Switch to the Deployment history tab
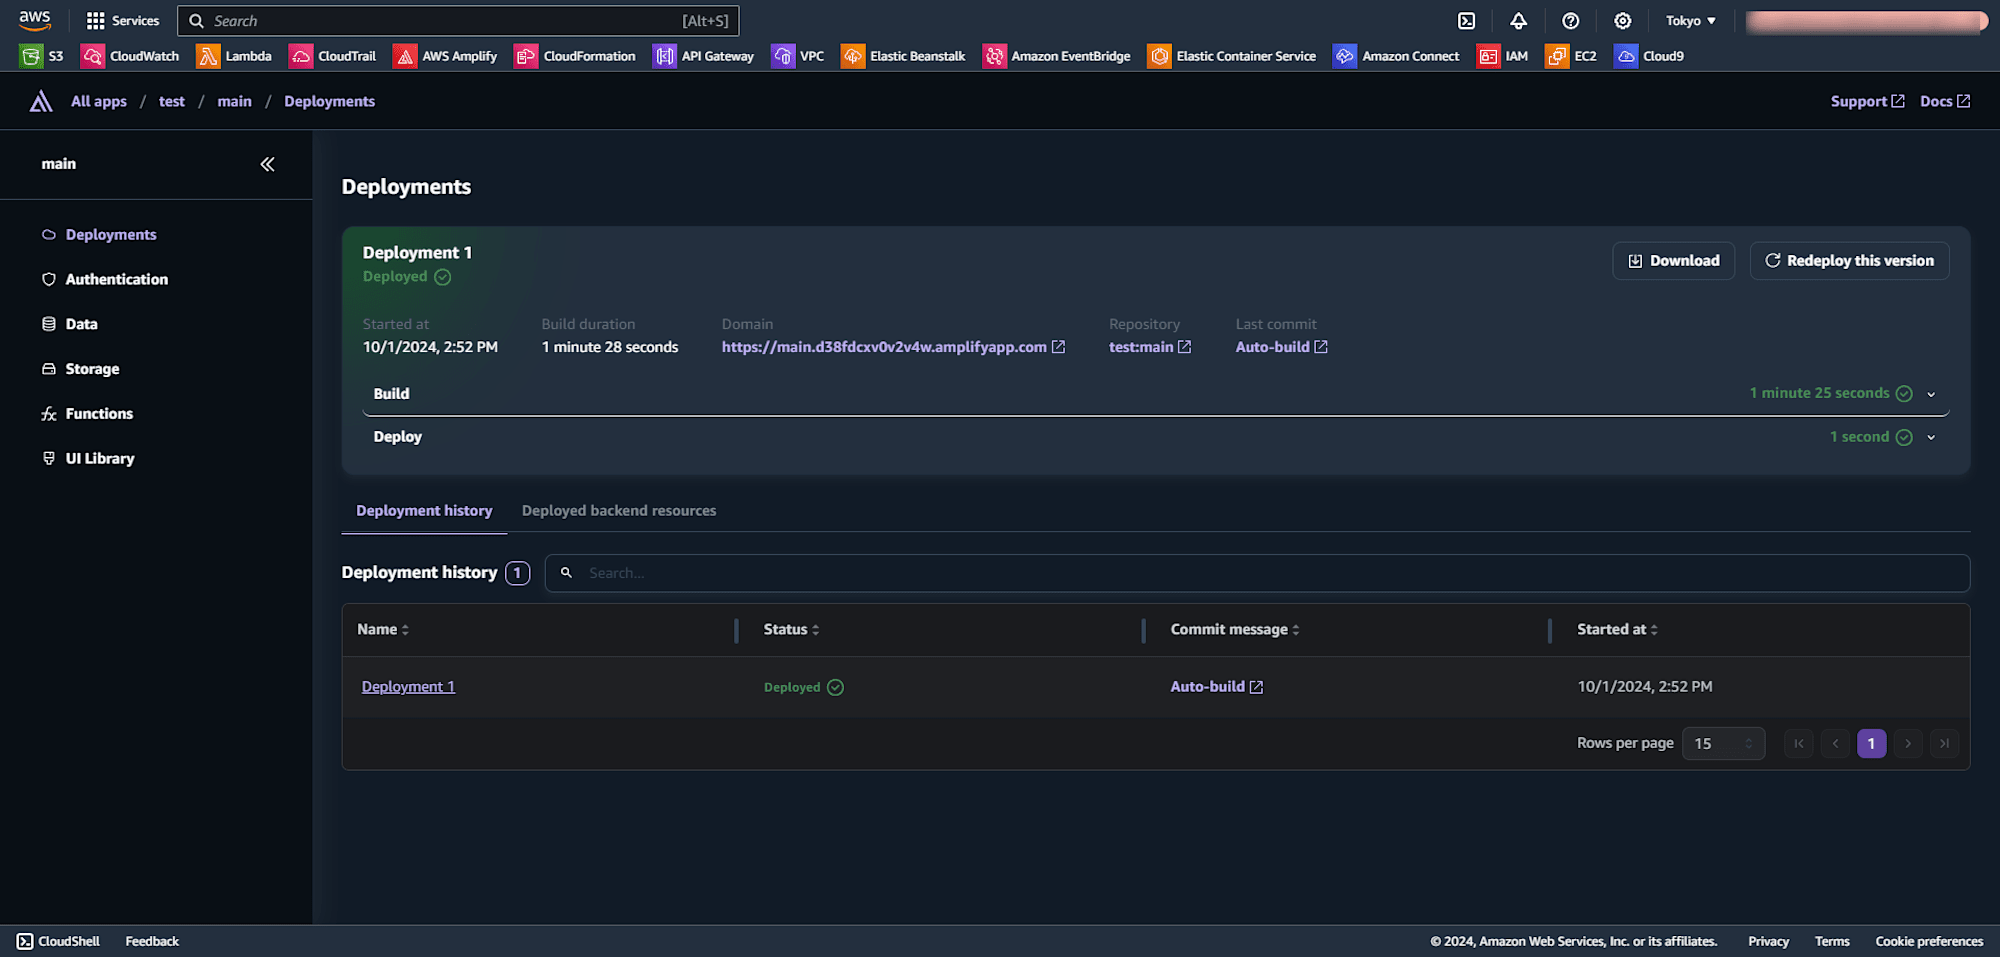This screenshot has height=957, width=2000. (x=424, y=510)
